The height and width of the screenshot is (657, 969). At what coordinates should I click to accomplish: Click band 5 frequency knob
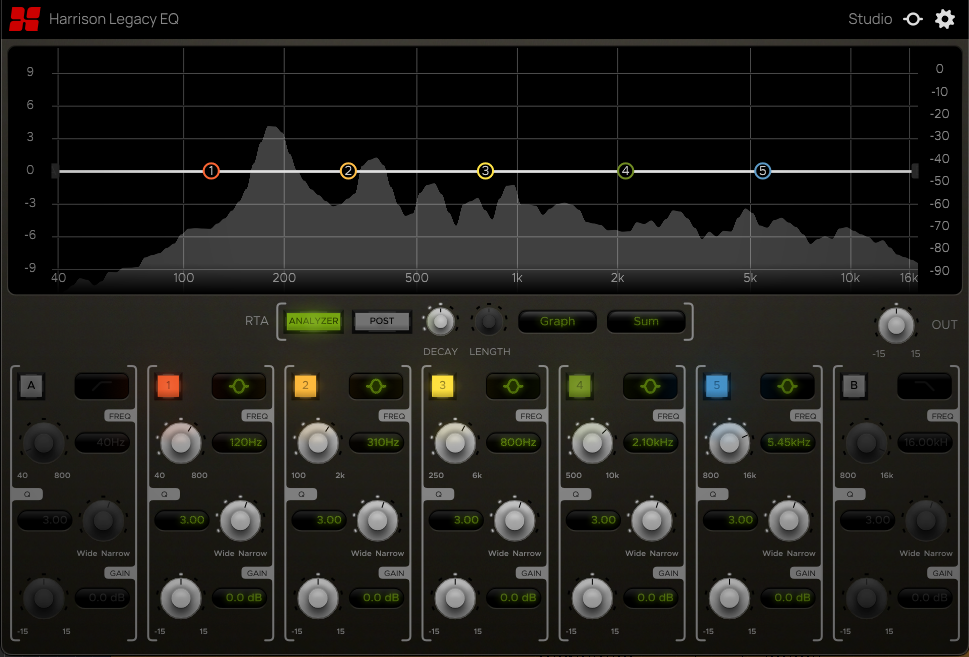(729, 443)
